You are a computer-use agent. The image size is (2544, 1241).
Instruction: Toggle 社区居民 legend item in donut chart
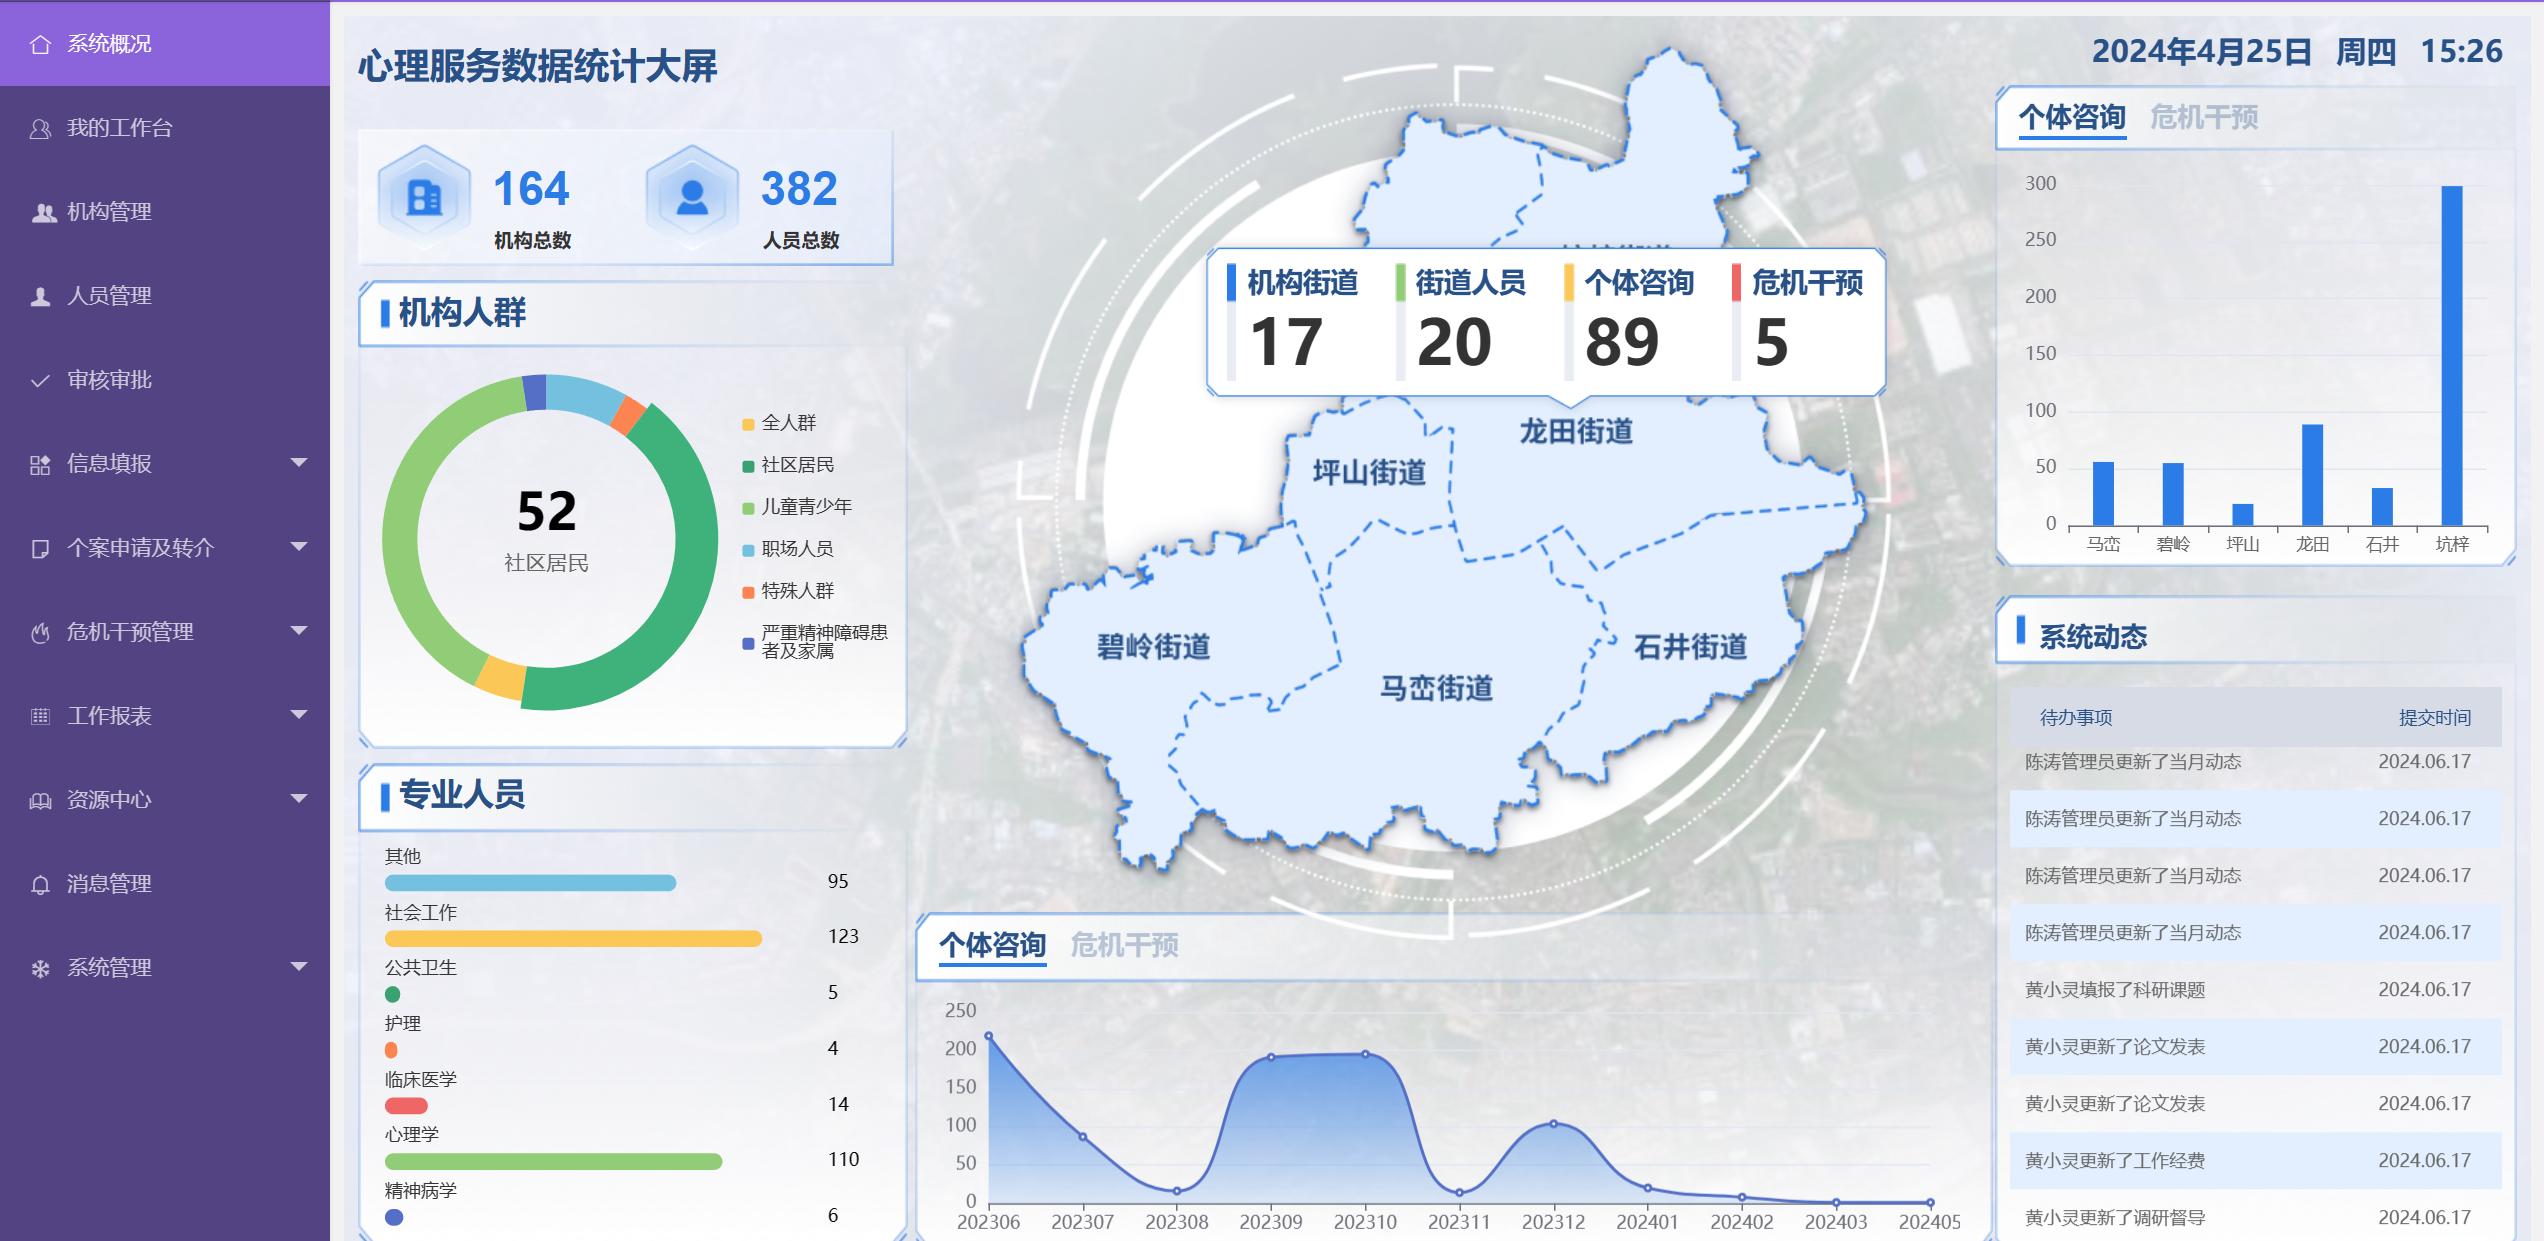coord(796,465)
